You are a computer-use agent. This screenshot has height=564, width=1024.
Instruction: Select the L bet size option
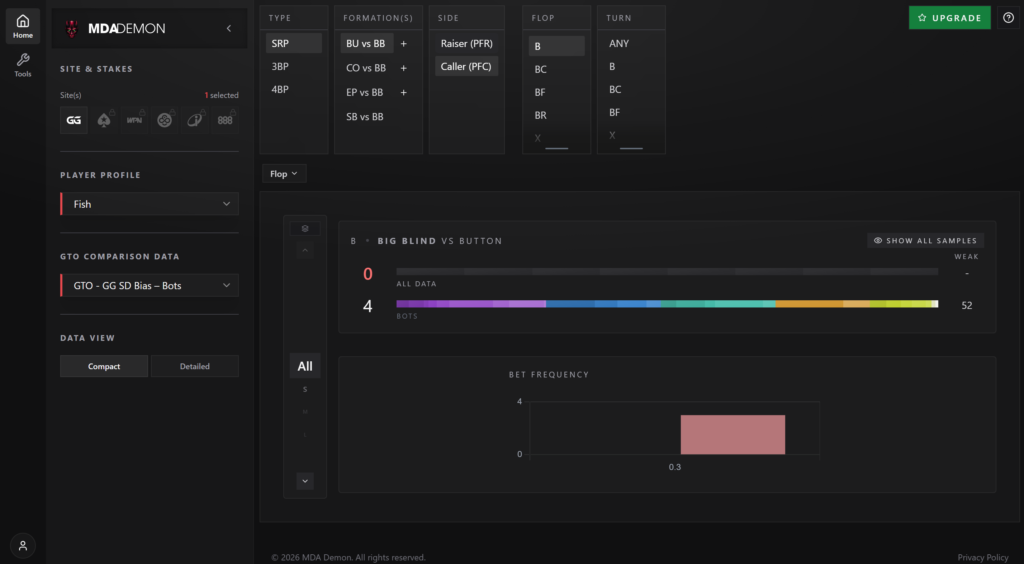click(305, 435)
